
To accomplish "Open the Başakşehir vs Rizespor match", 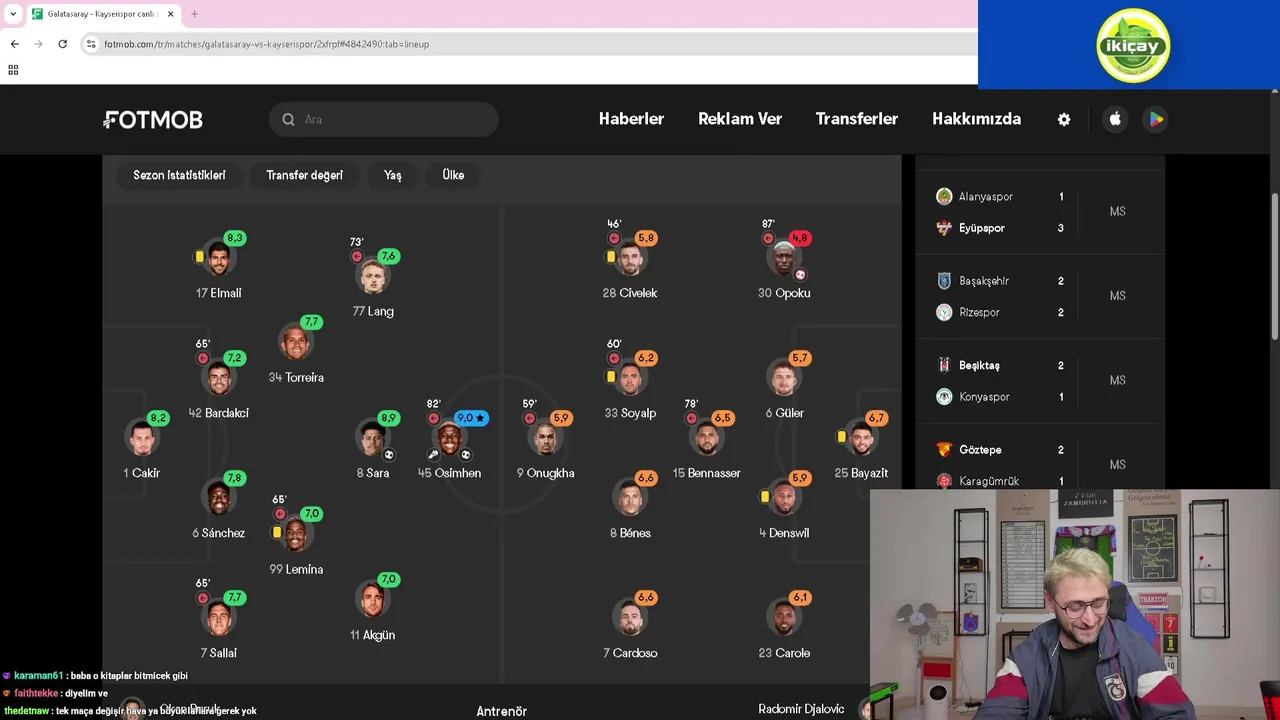I will (1040, 297).
